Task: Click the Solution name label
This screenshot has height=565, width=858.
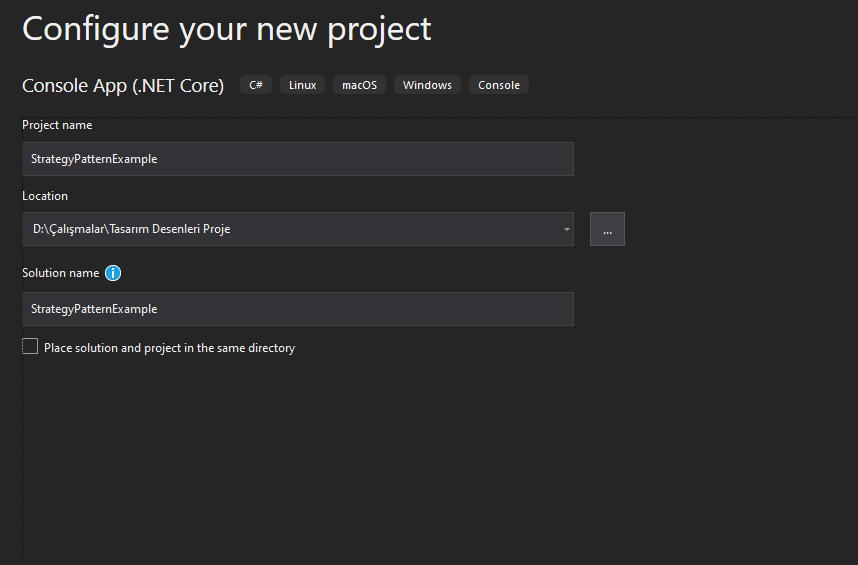Action: [x=61, y=273]
